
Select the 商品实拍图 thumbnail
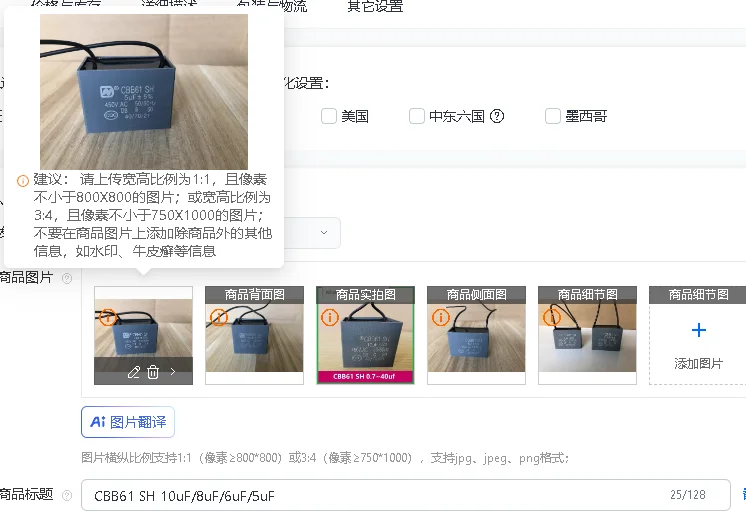(x=365, y=335)
